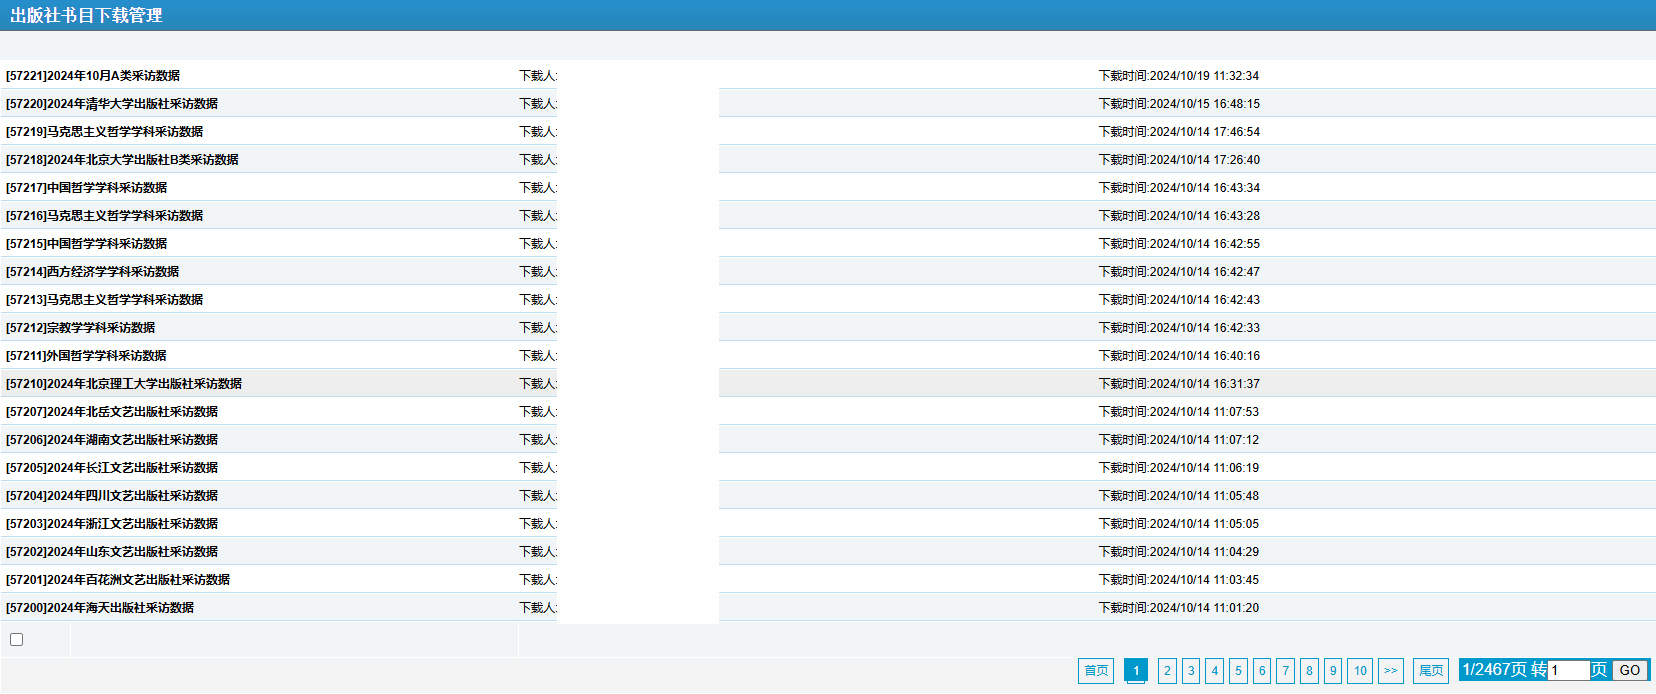1656x694 pixels.
Task: Open record 57212 宗教学学科采访数据
Action: click(81, 328)
